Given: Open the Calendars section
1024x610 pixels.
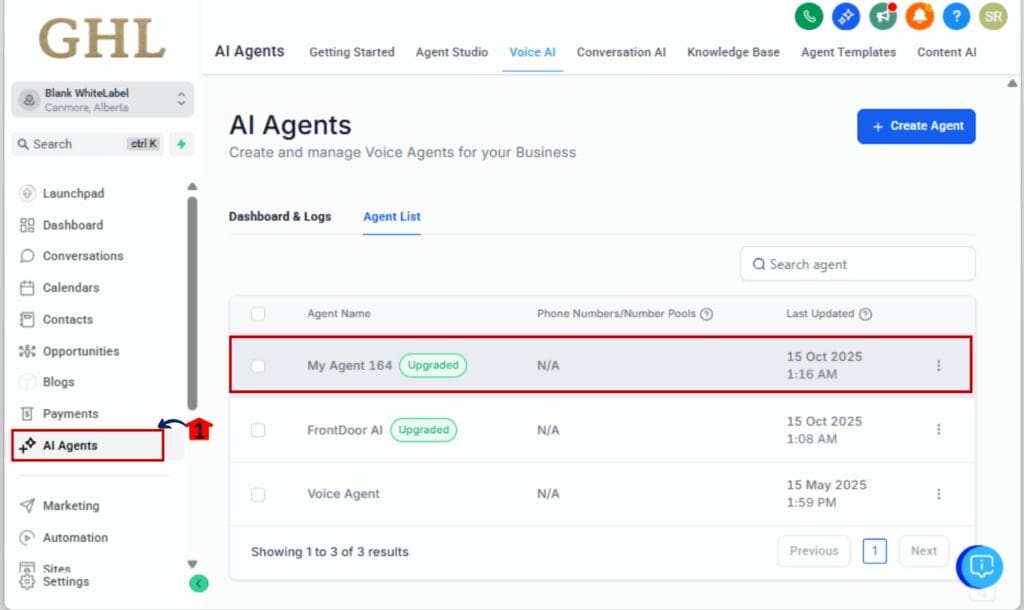Looking at the screenshot, I should point(70,288).
